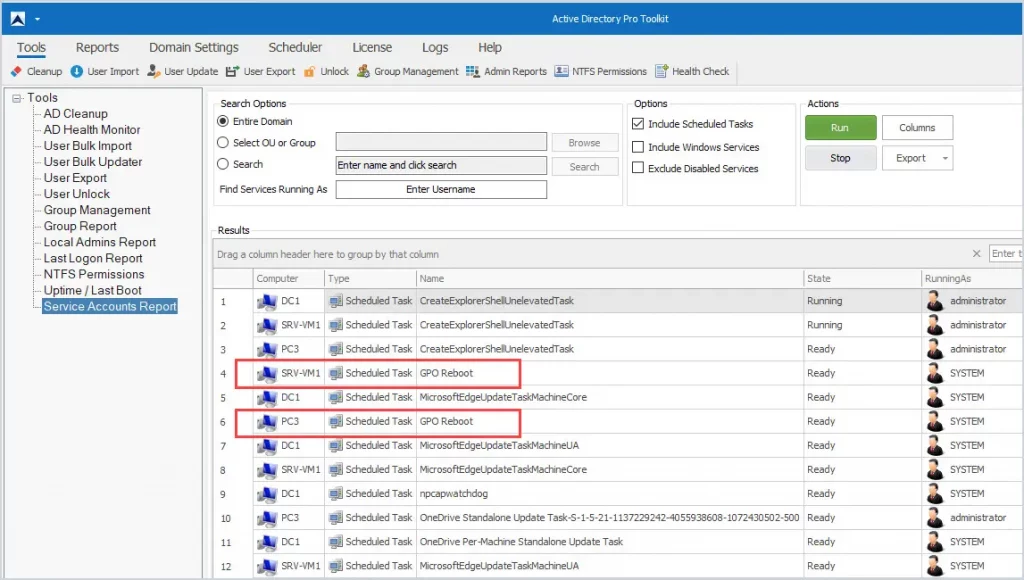Click computer icon for DC1 in row 11
Screen dimensions: 1024x580
(x=266, y=542)
